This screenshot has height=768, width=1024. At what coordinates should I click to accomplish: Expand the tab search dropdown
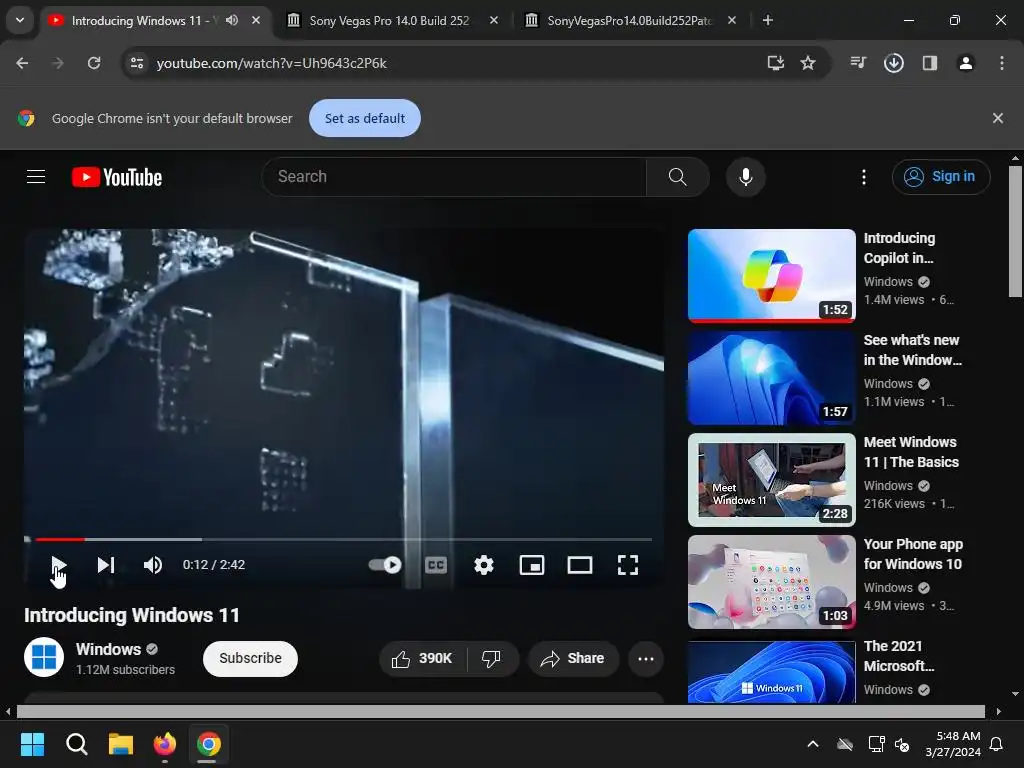(20, 20)
